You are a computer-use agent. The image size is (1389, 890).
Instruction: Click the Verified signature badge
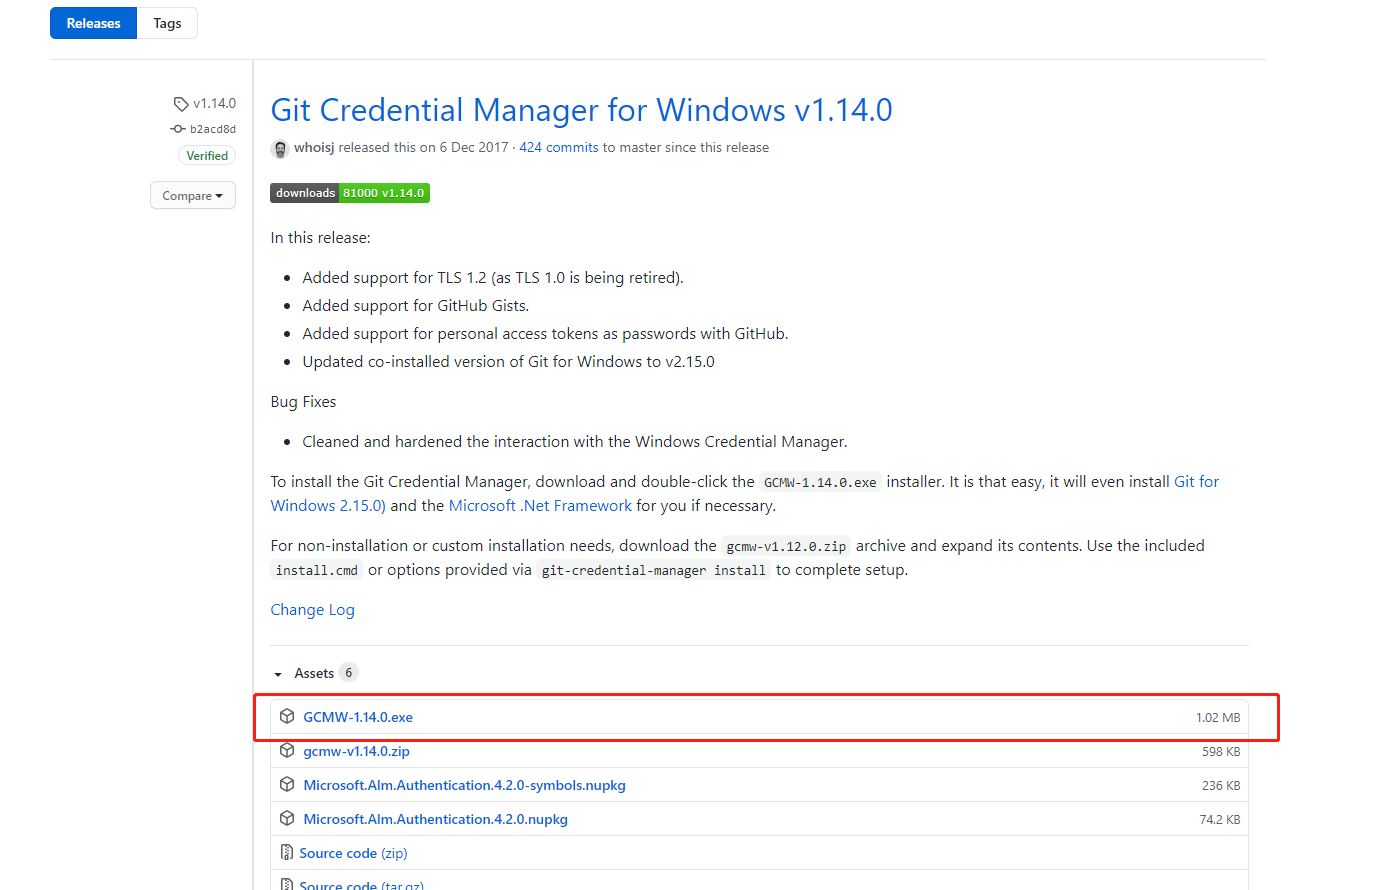click(206, 155)
